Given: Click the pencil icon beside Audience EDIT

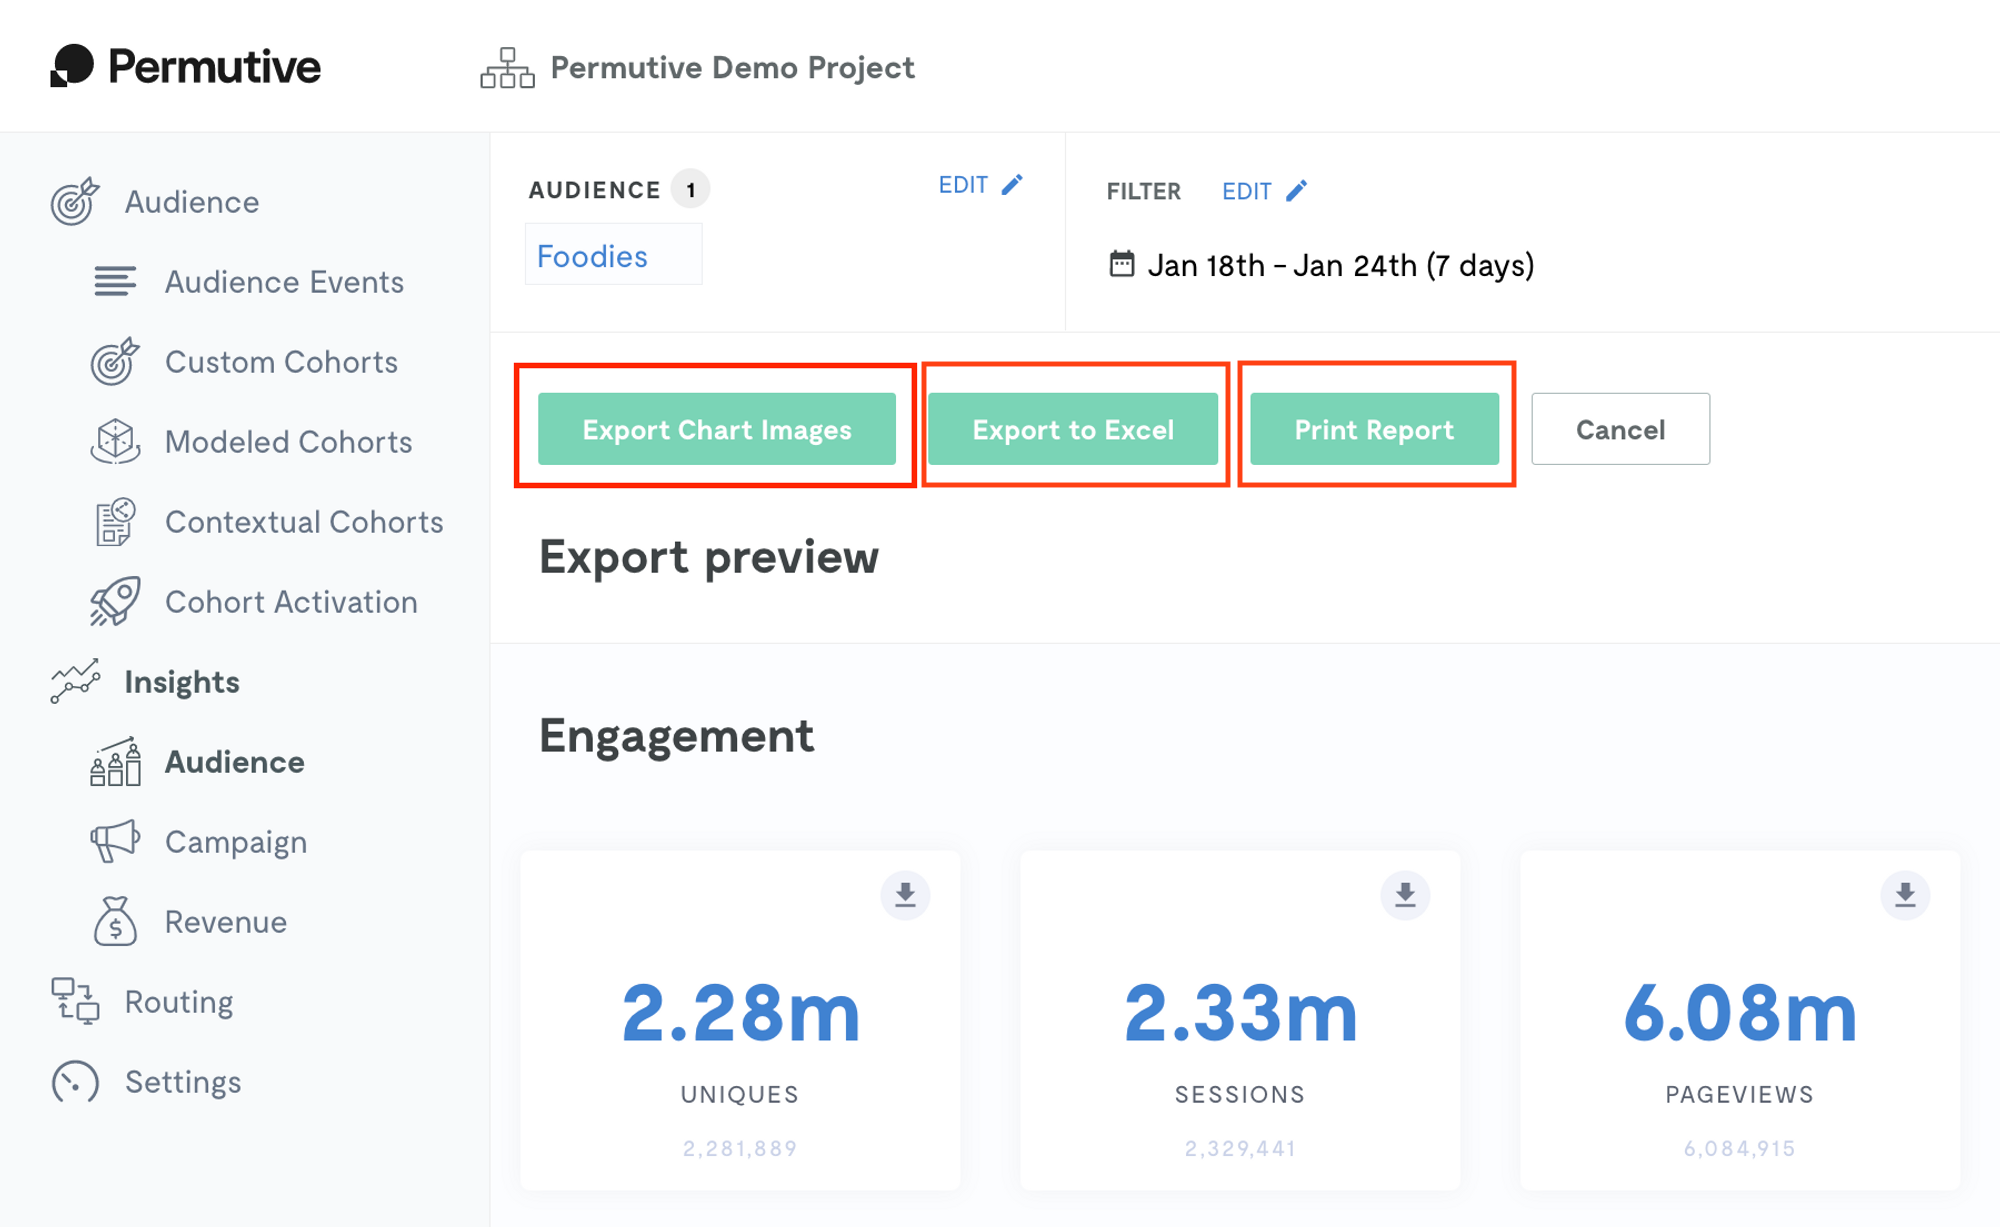Looking at the screenshot, I should (1012, 185).
